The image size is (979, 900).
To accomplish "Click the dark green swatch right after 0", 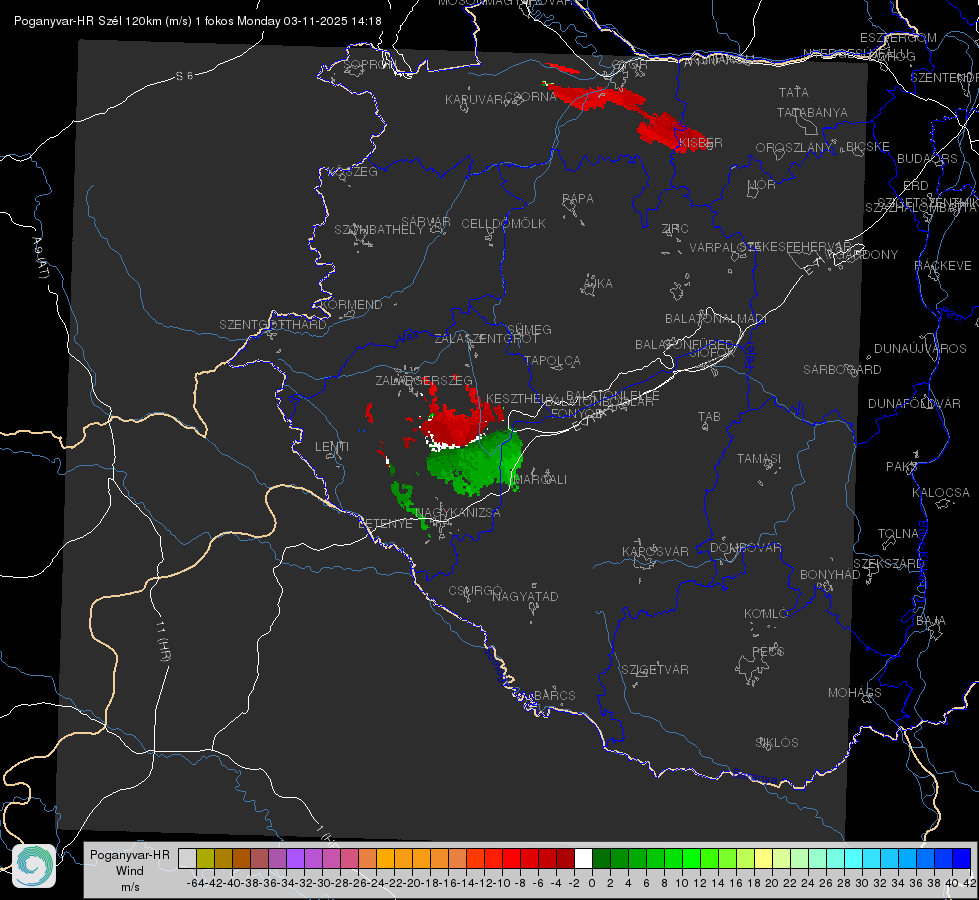I will pyautogui.click(x=601, y=858).
